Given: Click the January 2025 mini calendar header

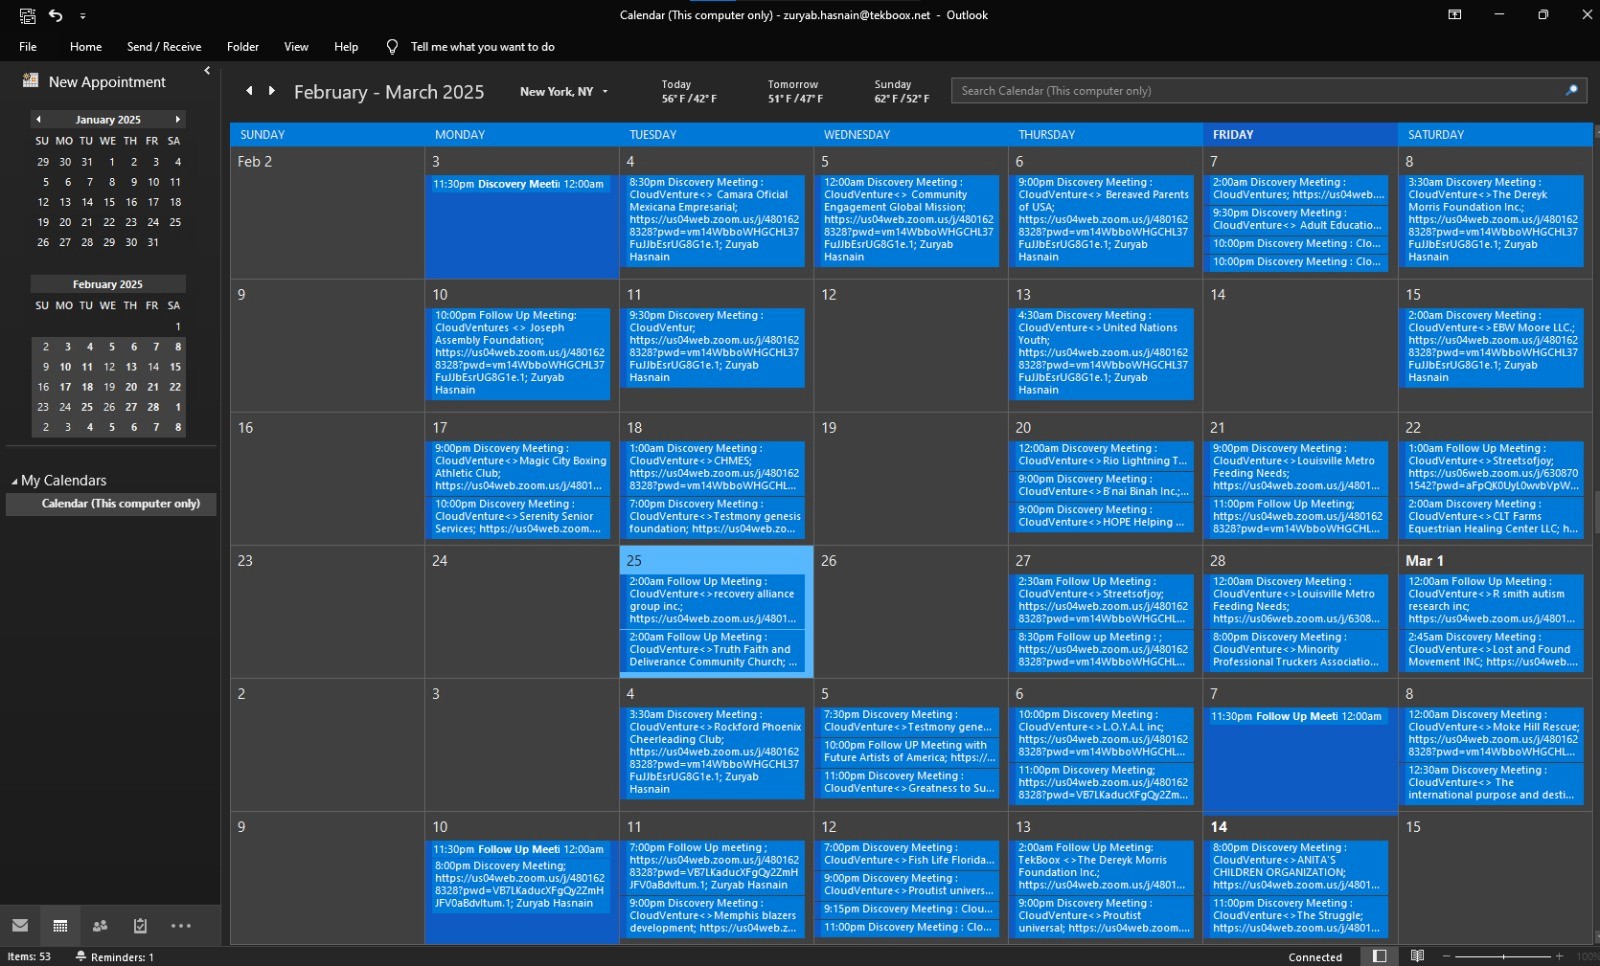Looking at the screenshot, I should coord(108,119).
